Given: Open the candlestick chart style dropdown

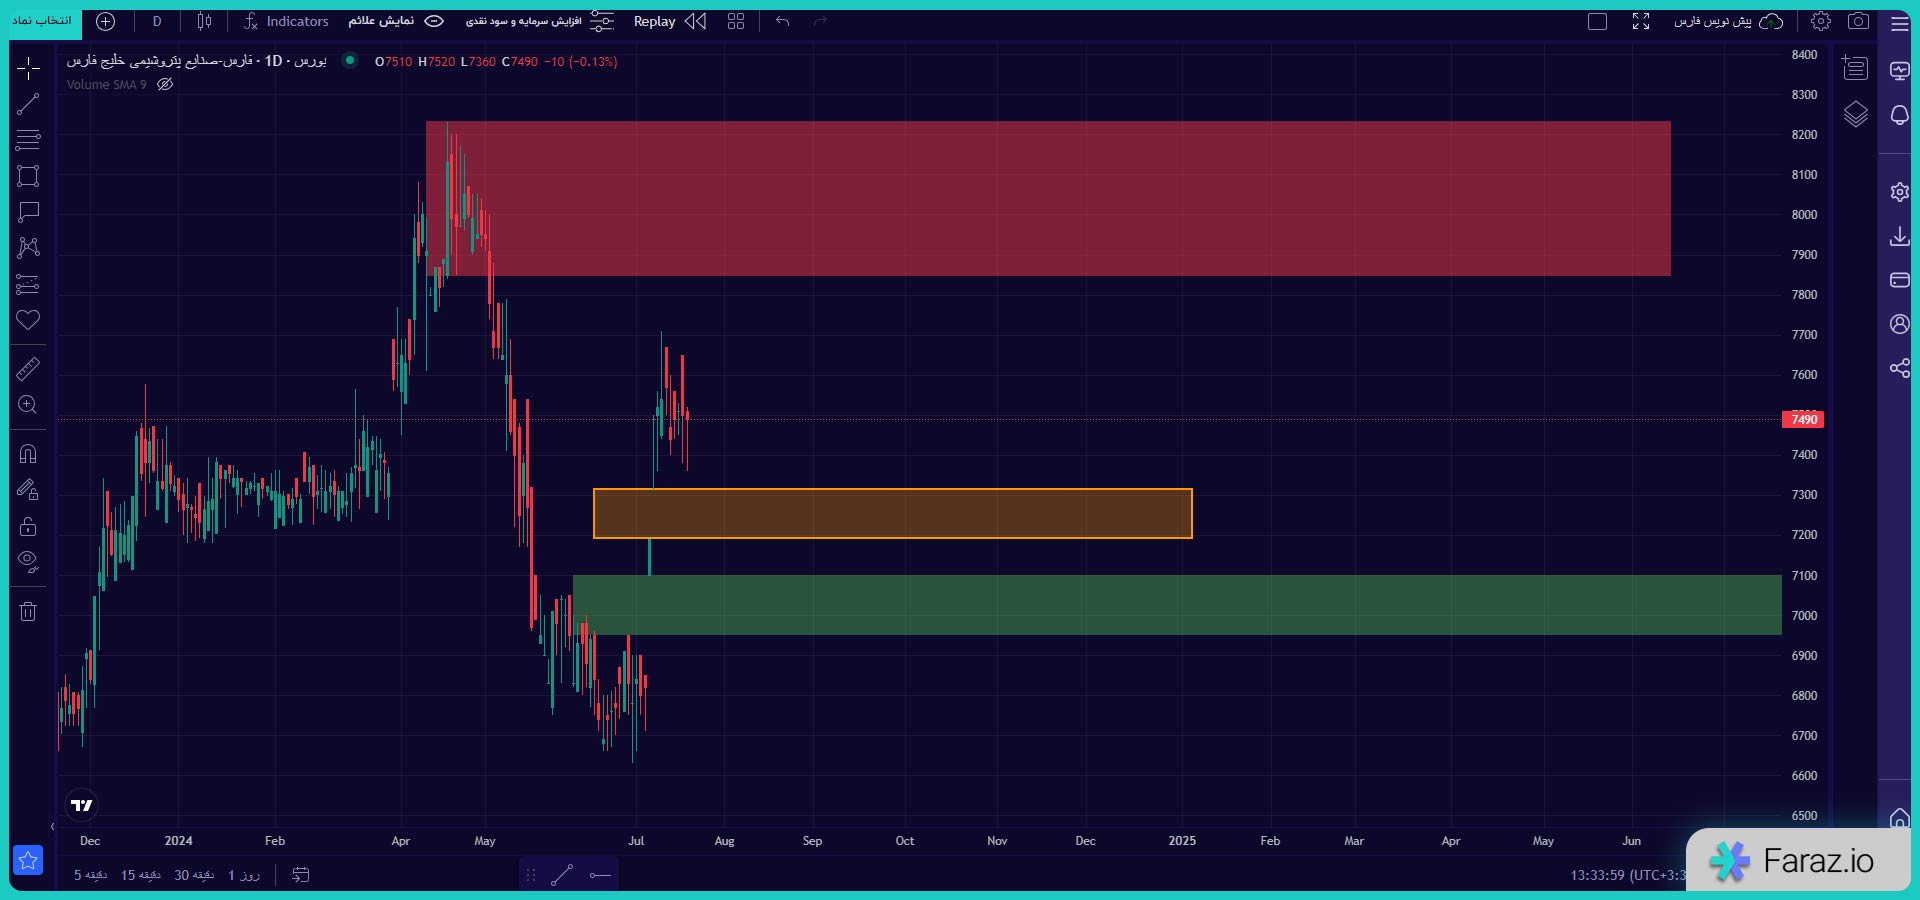Looking at the screenshot, I should pos(204,21).
